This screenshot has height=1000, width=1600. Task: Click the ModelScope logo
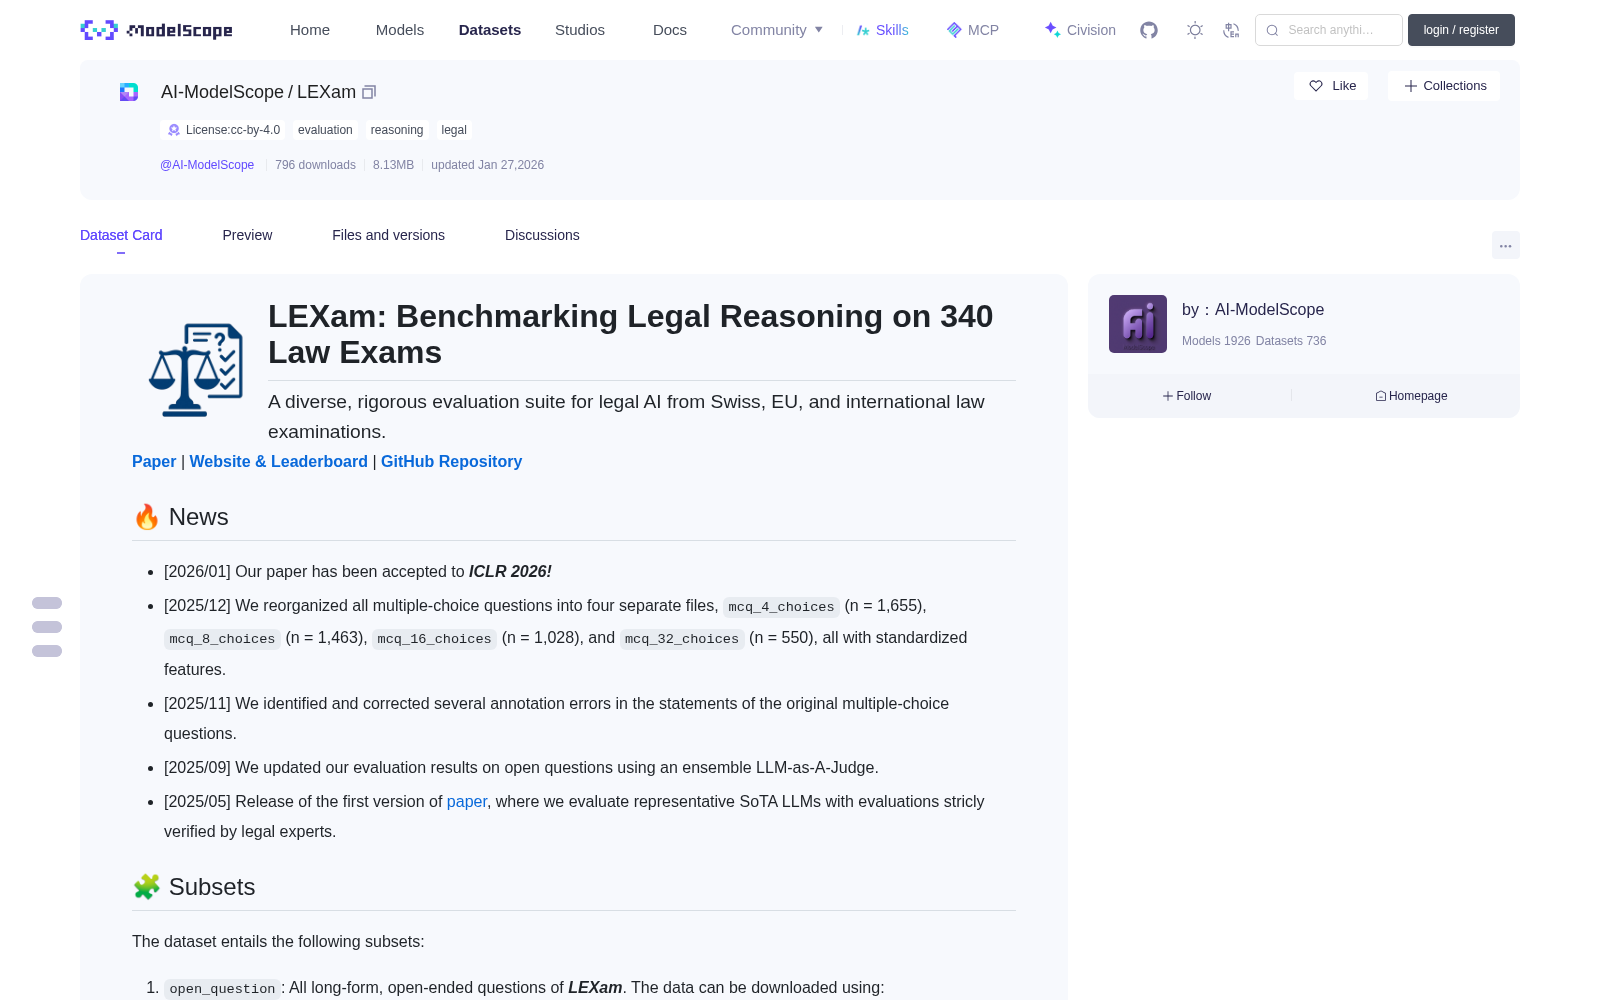click(157, 30)
